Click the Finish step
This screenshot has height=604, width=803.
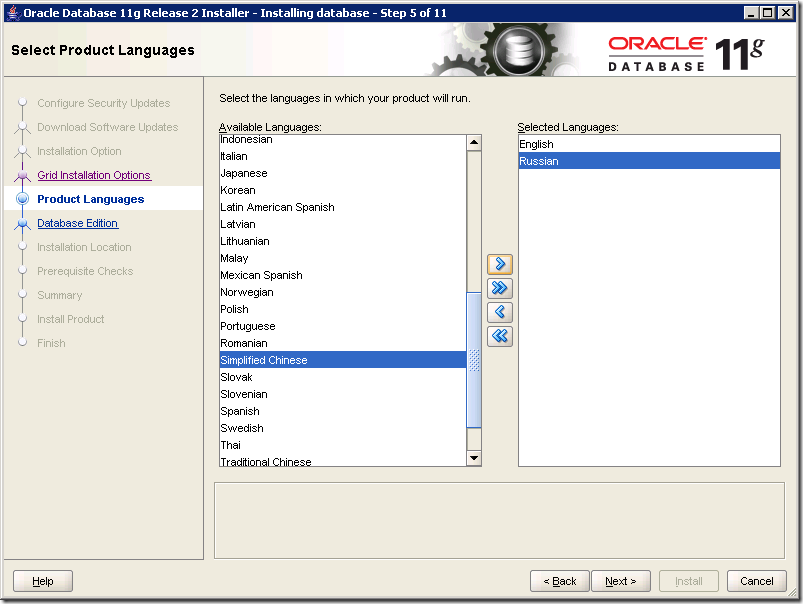click(51, 343)
